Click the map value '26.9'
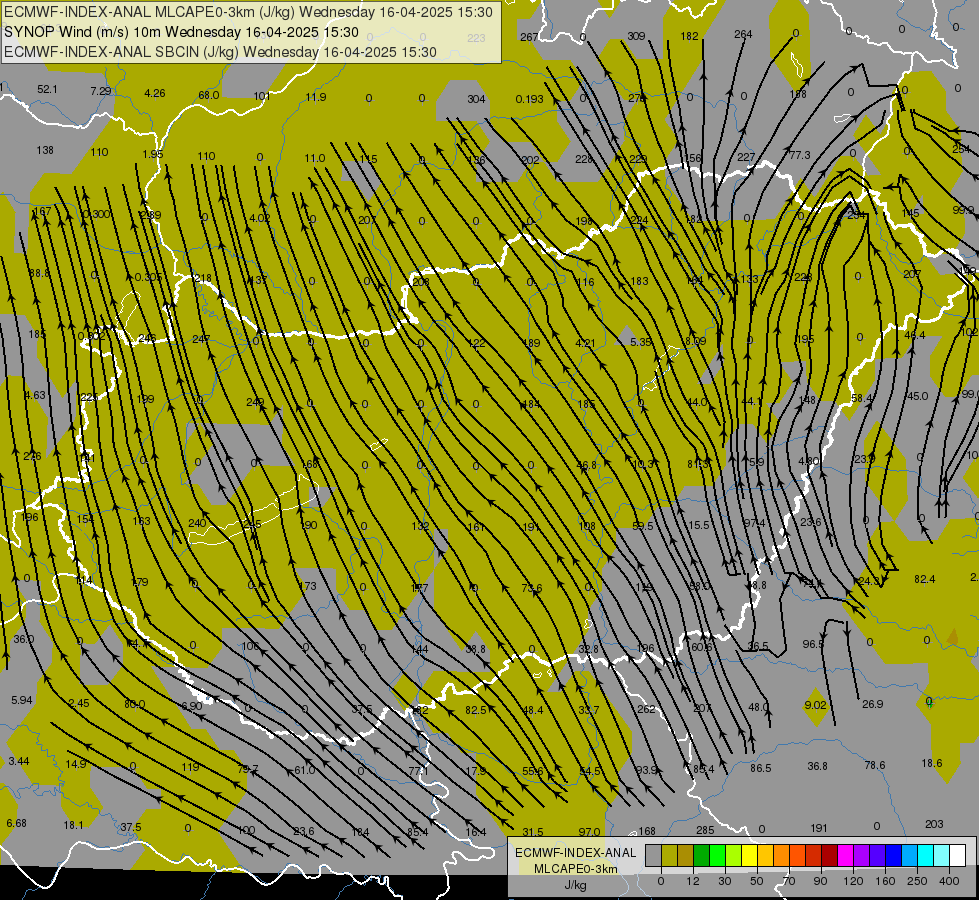Image resolution: width=979 pixels, height=900 pixels. (872, 704)
